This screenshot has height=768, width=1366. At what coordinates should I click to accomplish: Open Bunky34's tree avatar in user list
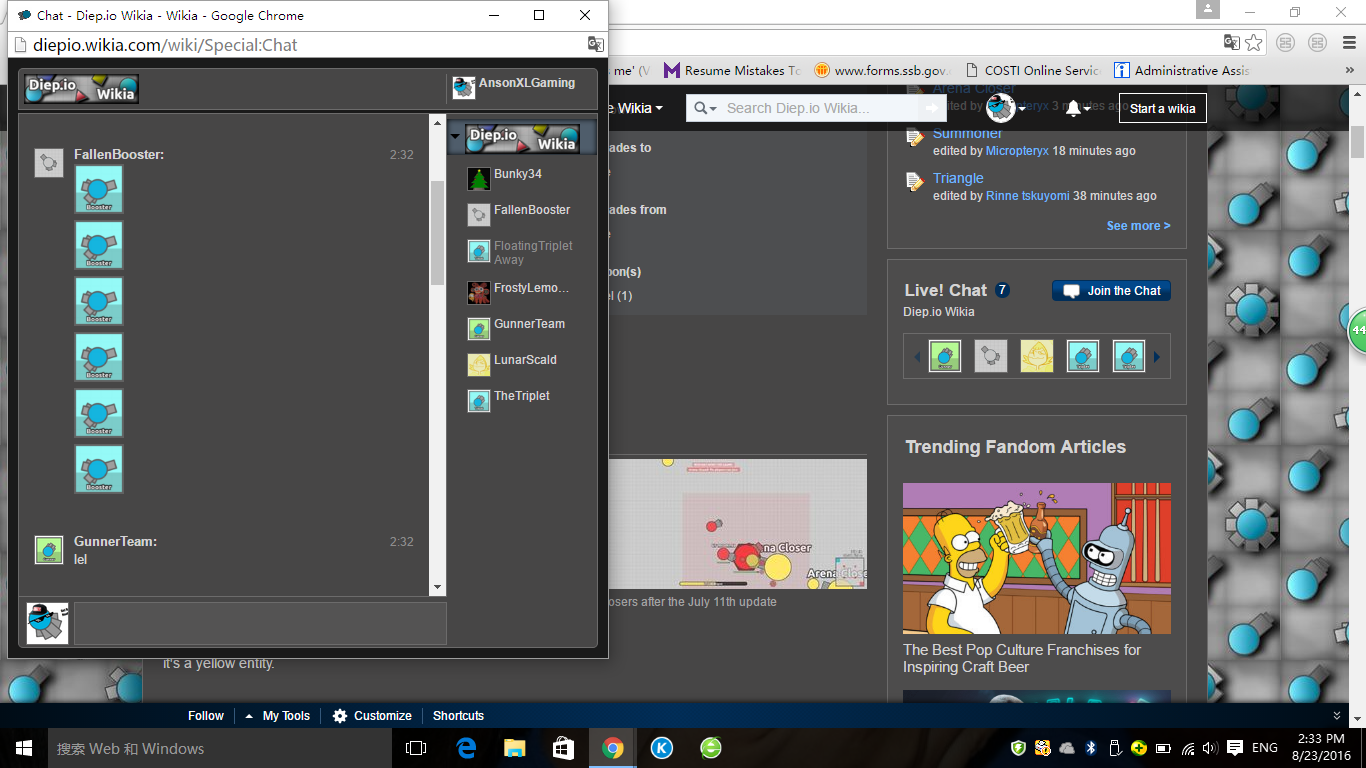479,179
